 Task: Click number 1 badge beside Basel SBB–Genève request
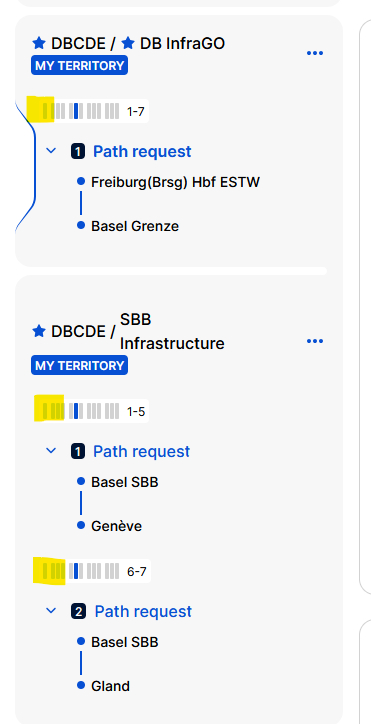click(78, 451)
